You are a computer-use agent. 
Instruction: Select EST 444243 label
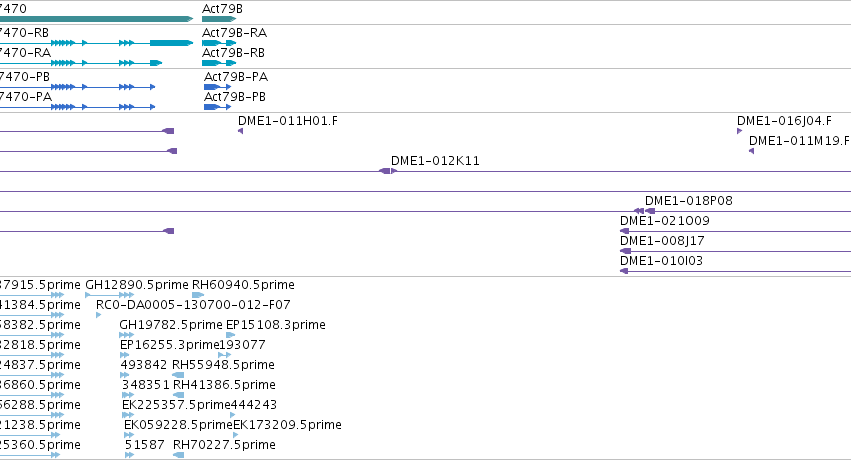pyautogui.click(x=254, y=405)
